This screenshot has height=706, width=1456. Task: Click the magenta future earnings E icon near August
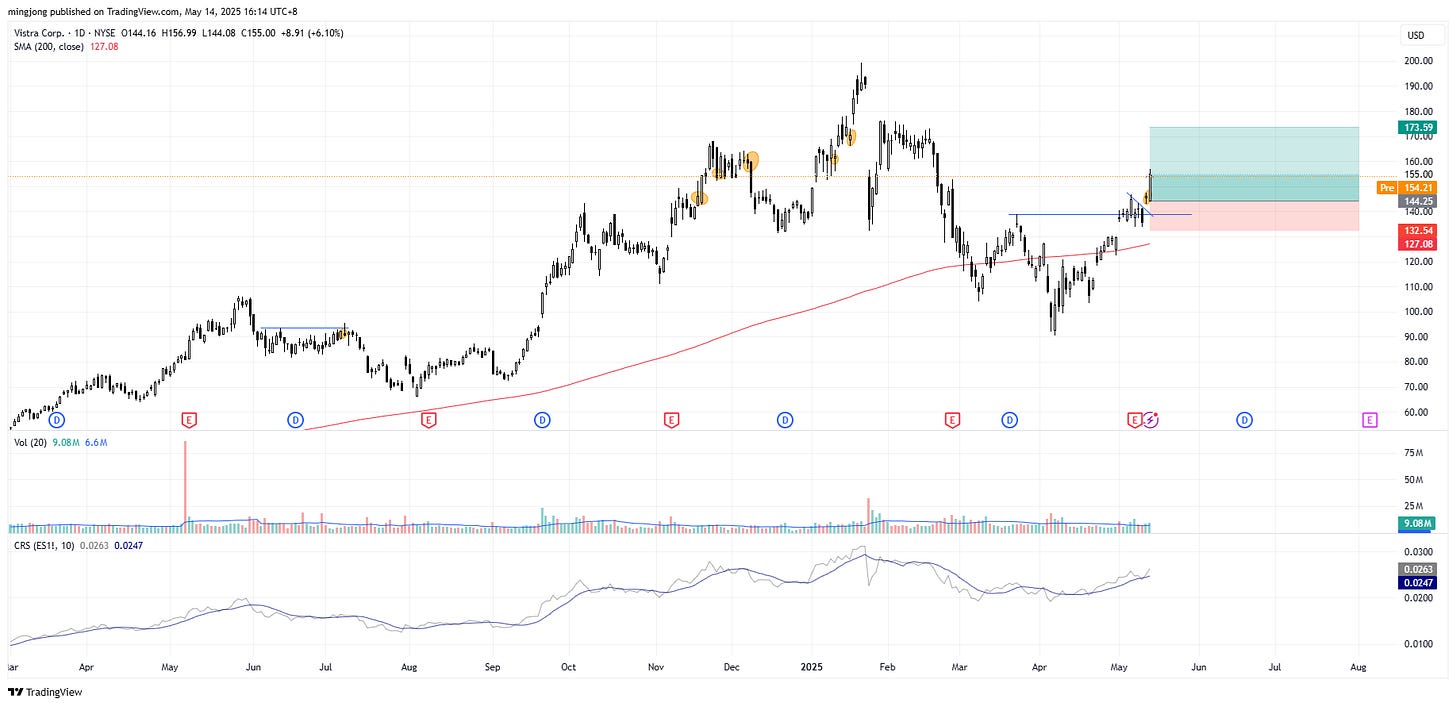1370,421
